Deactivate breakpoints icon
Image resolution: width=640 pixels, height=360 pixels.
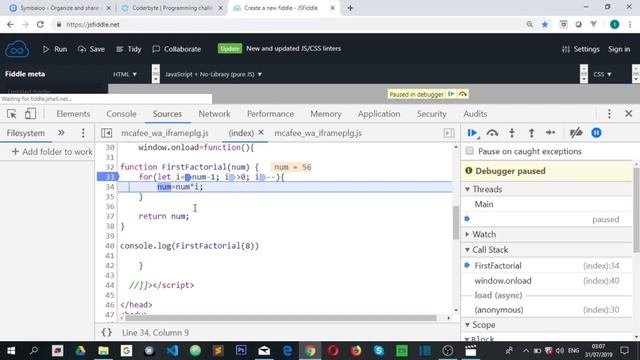point(576,133)
